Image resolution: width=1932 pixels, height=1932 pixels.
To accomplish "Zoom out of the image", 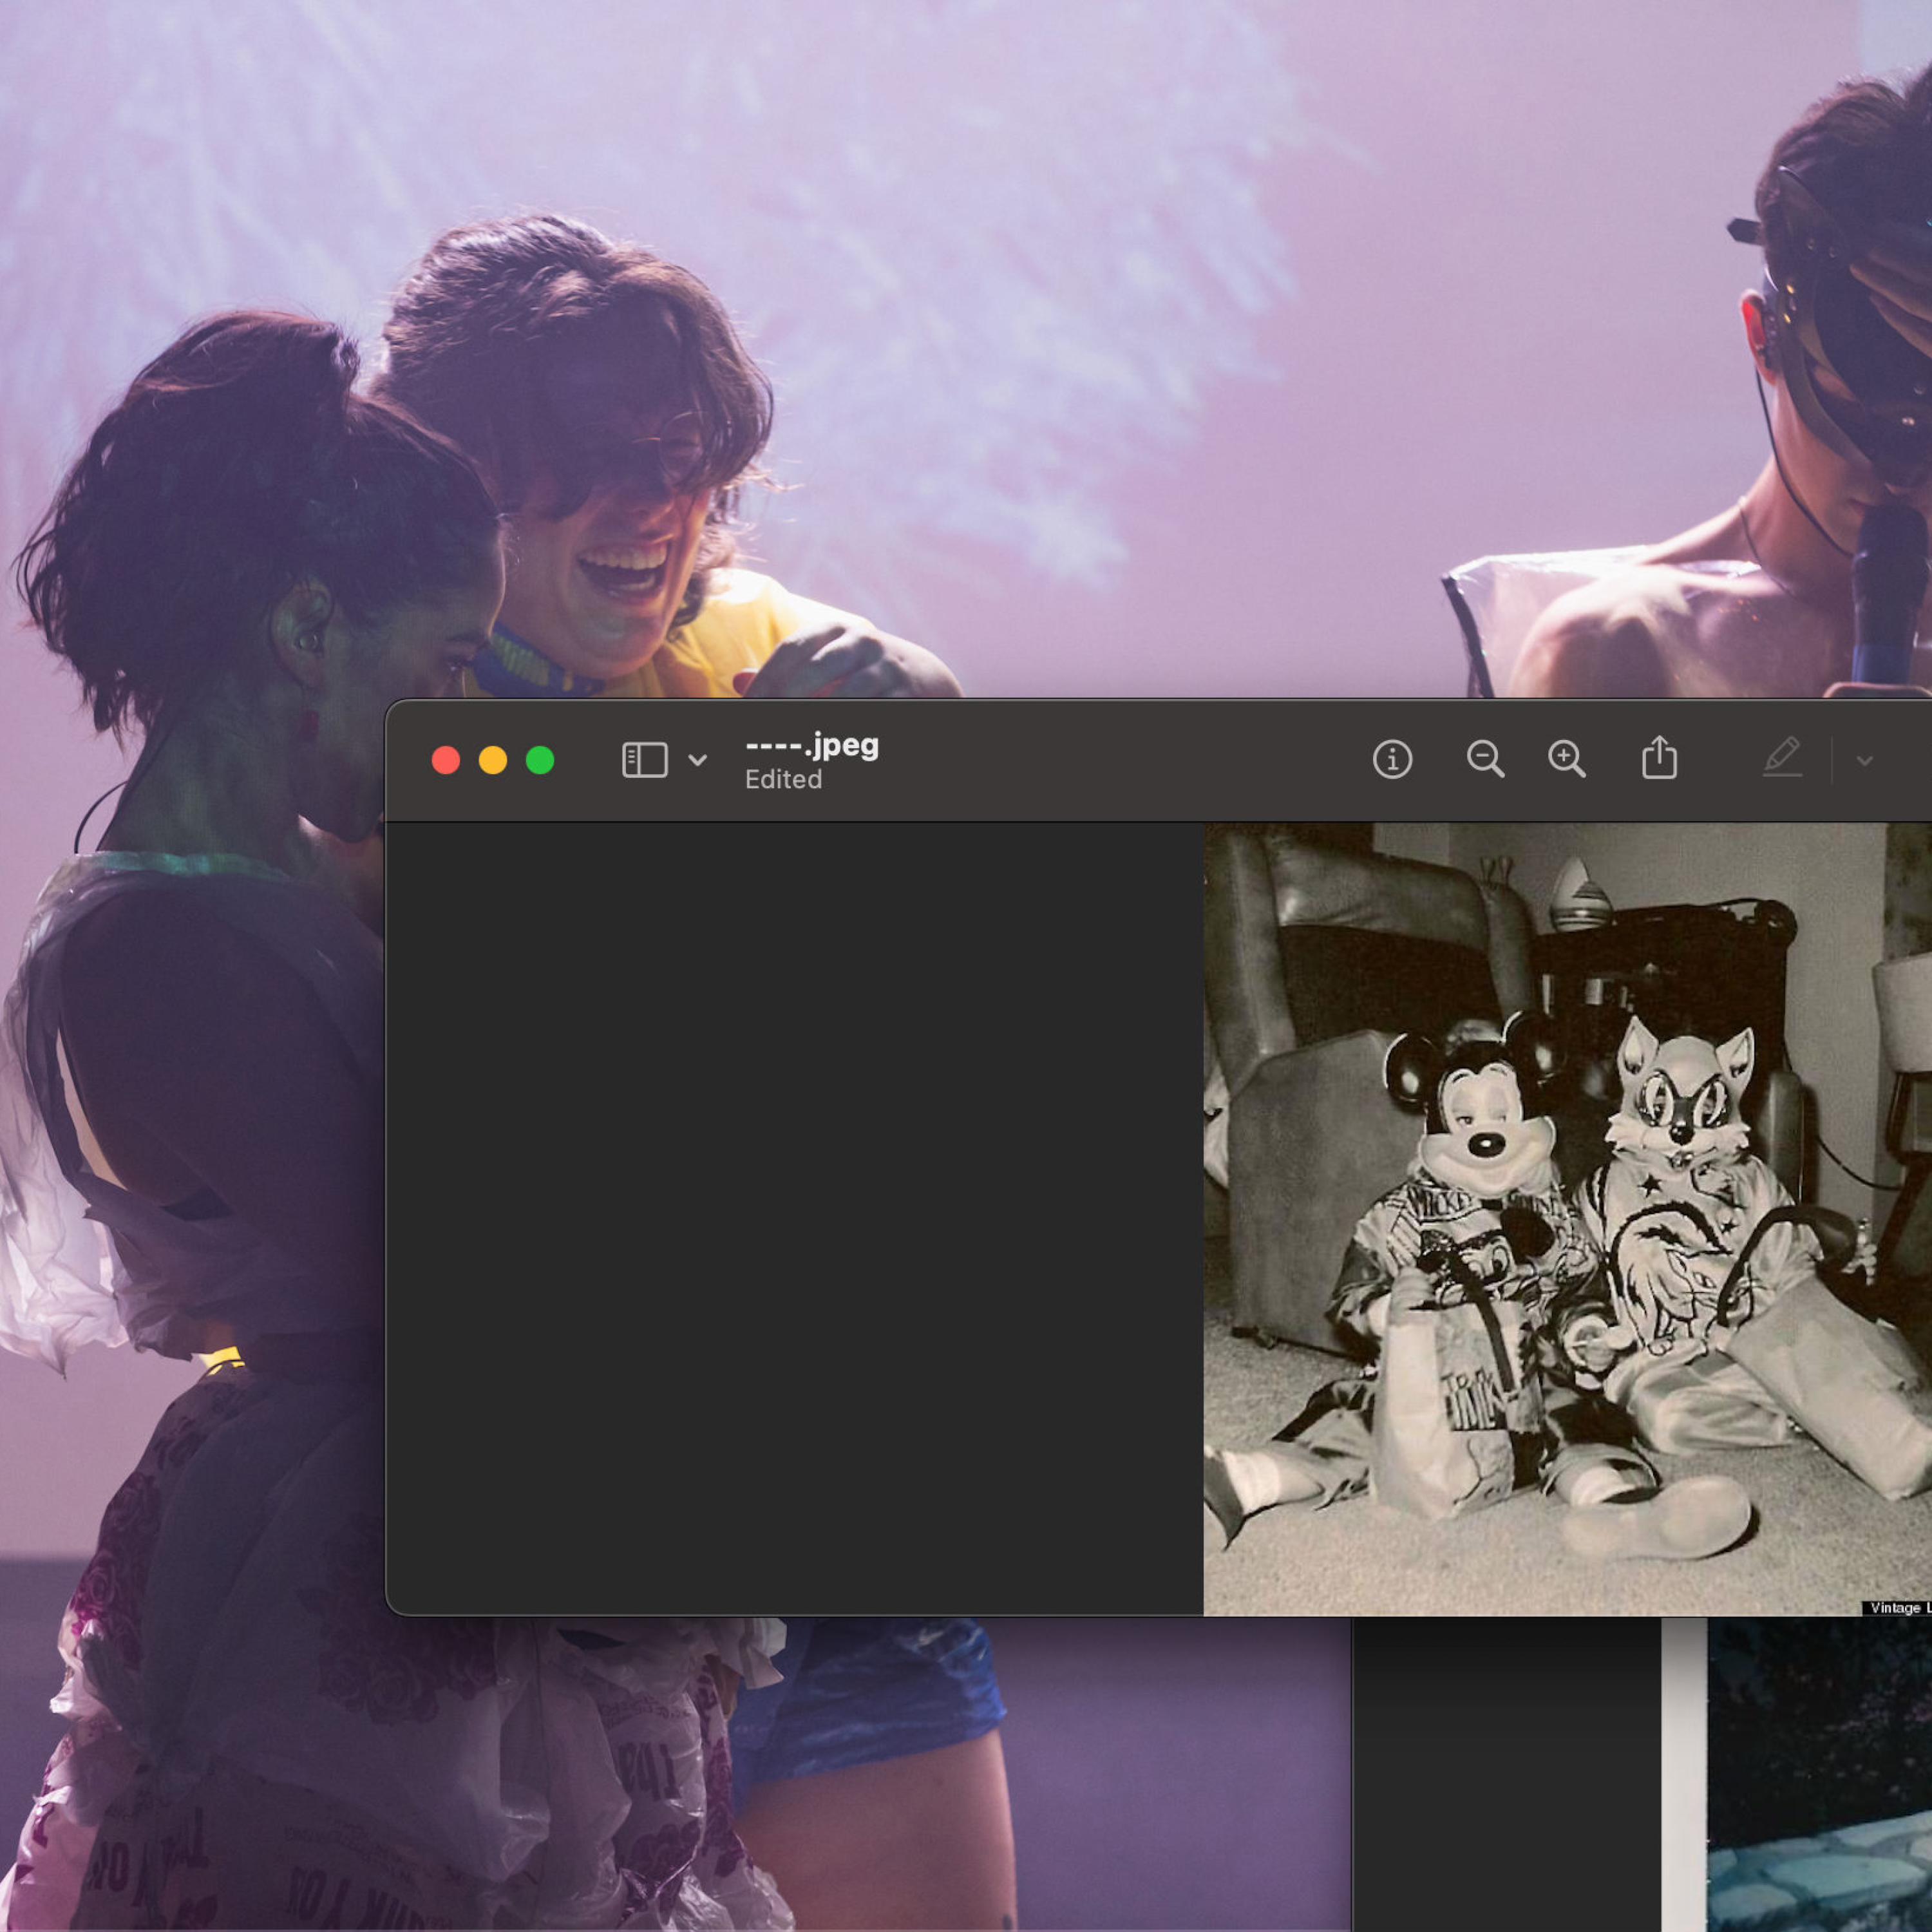I will point(1484,760).
